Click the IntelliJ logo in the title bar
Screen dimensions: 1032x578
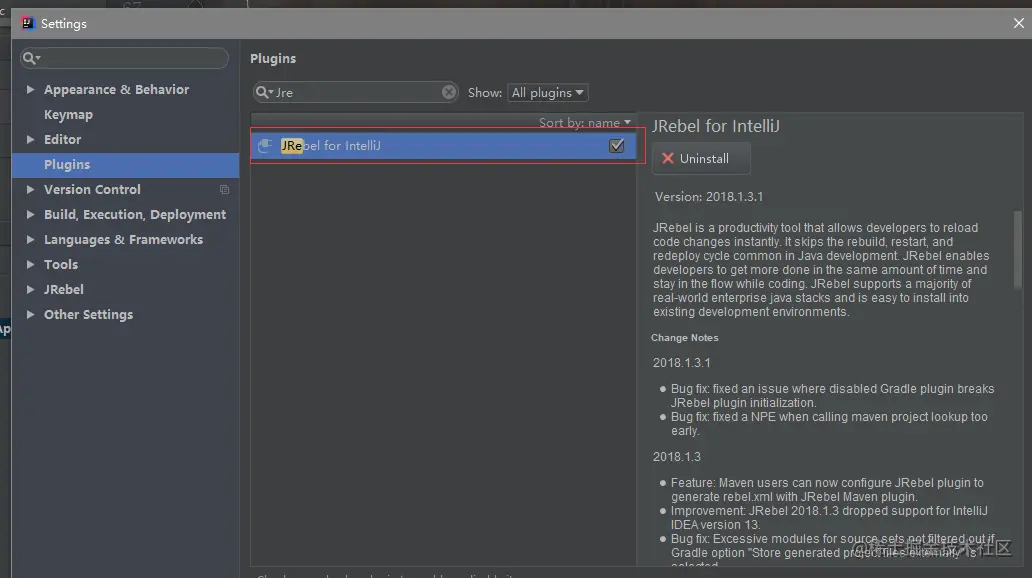pos(27,24)
